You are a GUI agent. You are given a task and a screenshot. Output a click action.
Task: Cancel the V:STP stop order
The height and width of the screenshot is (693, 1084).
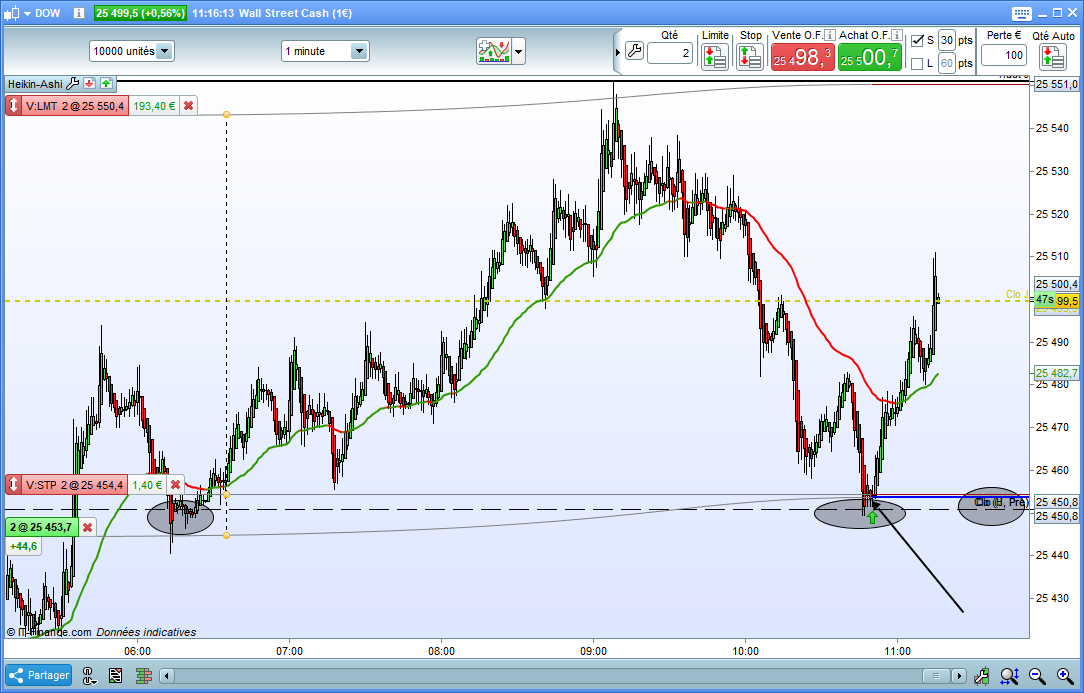pyautogui.click(x=176, y=485)
